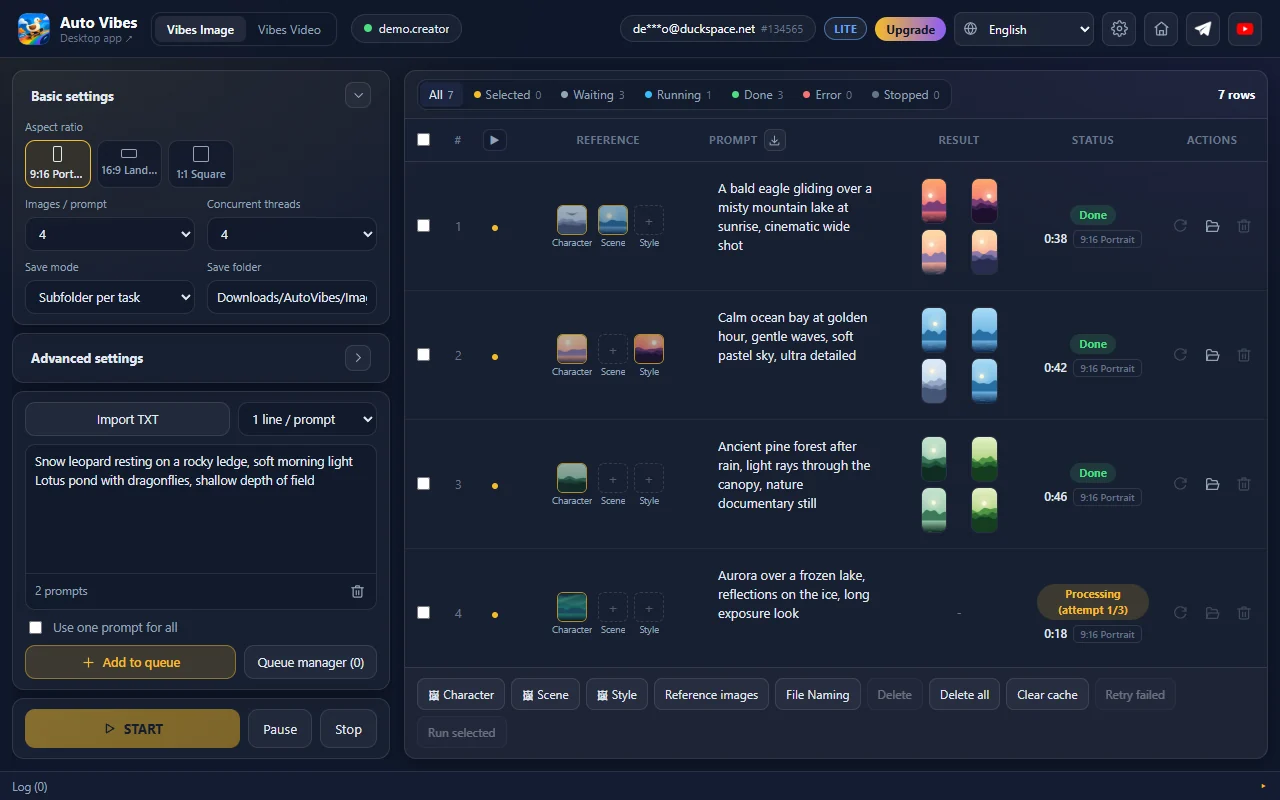This screenshot has width=1280, height=800.
Task: Click the home icon in header
Action: [1161, 29]
